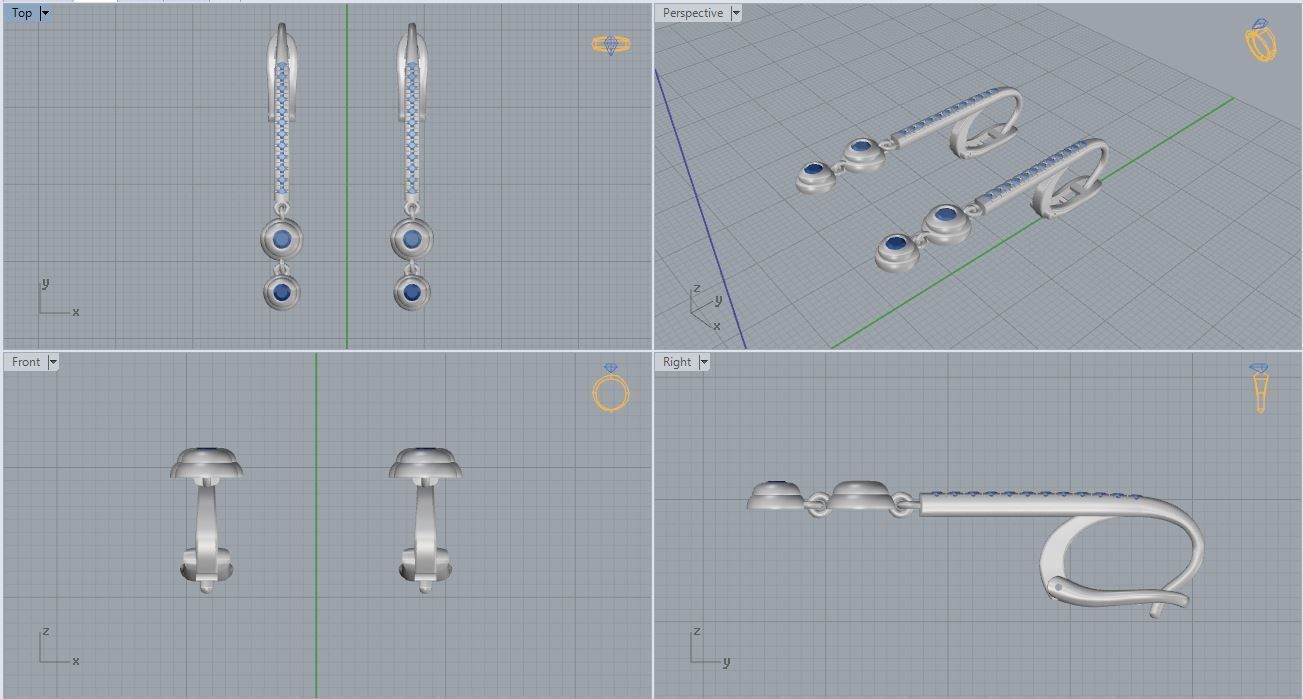Click the orange ring icon in Right viewport
The image size is (1303, 699).
click(x=1259, y=388)
